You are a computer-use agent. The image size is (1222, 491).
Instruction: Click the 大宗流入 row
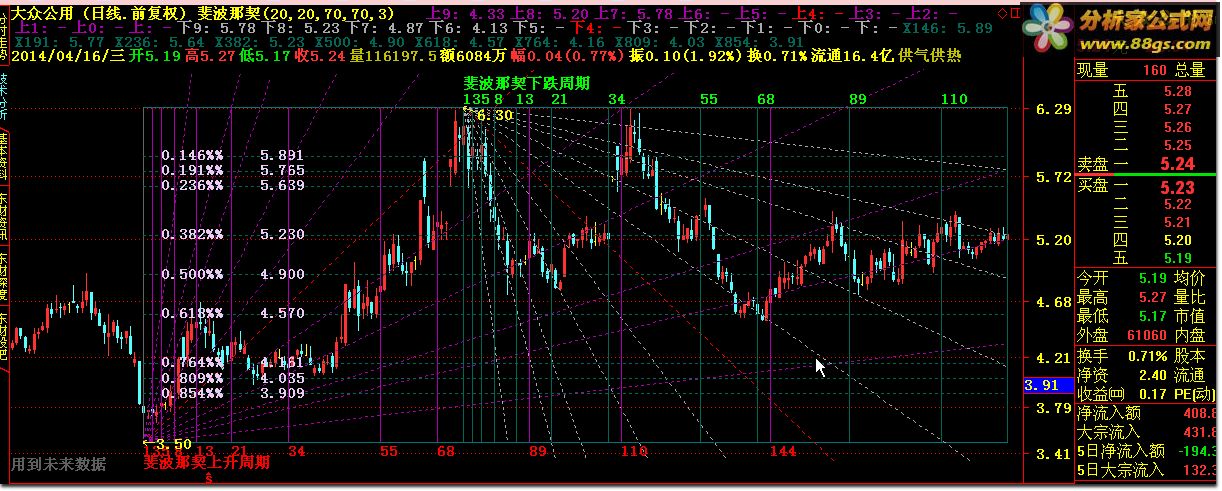tap(1148, 431)
